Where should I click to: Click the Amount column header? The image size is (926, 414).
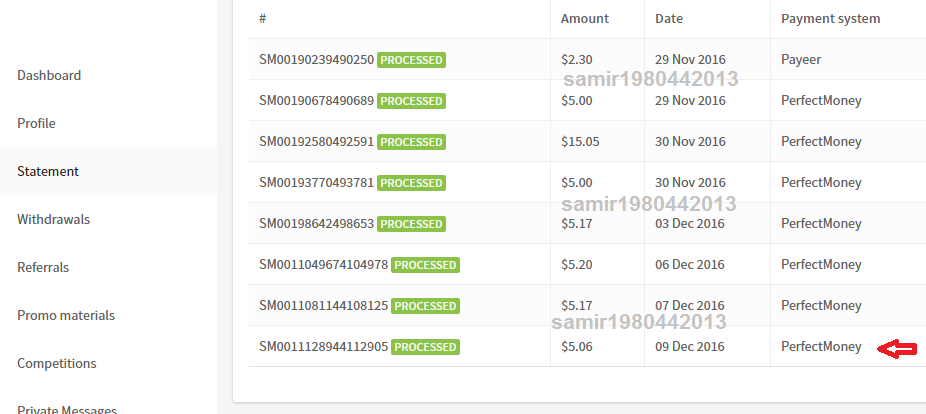point(585,19)
